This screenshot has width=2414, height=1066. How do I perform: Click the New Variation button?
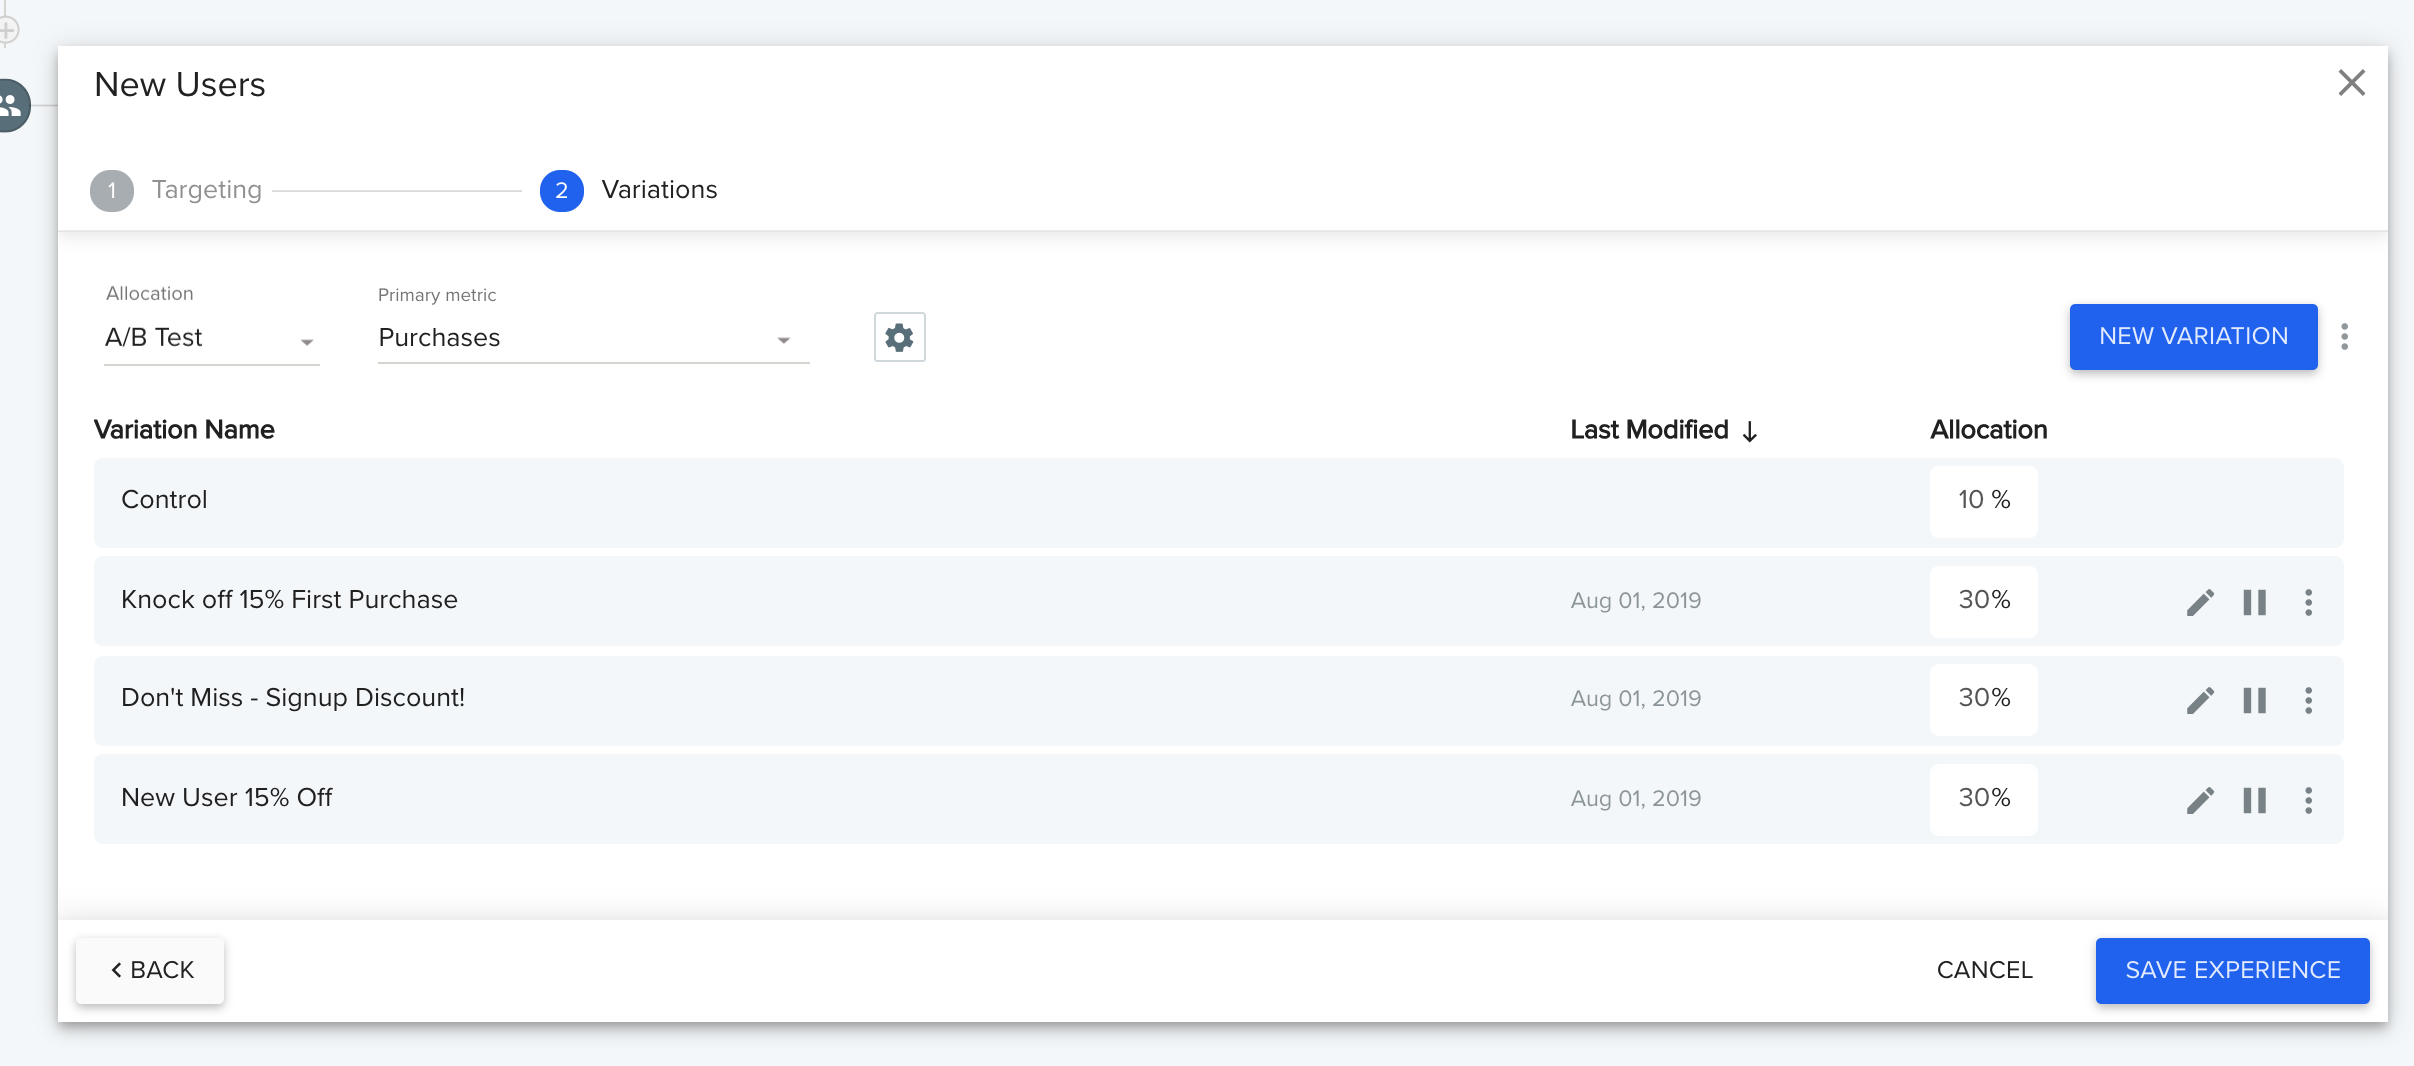2193,337
